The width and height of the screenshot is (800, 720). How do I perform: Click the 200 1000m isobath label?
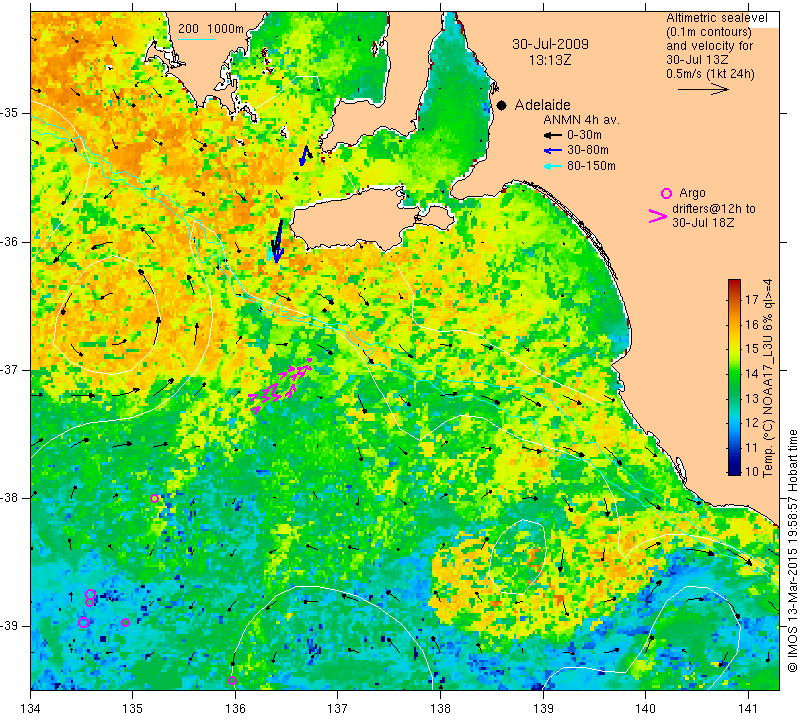(x=211, y=29)
